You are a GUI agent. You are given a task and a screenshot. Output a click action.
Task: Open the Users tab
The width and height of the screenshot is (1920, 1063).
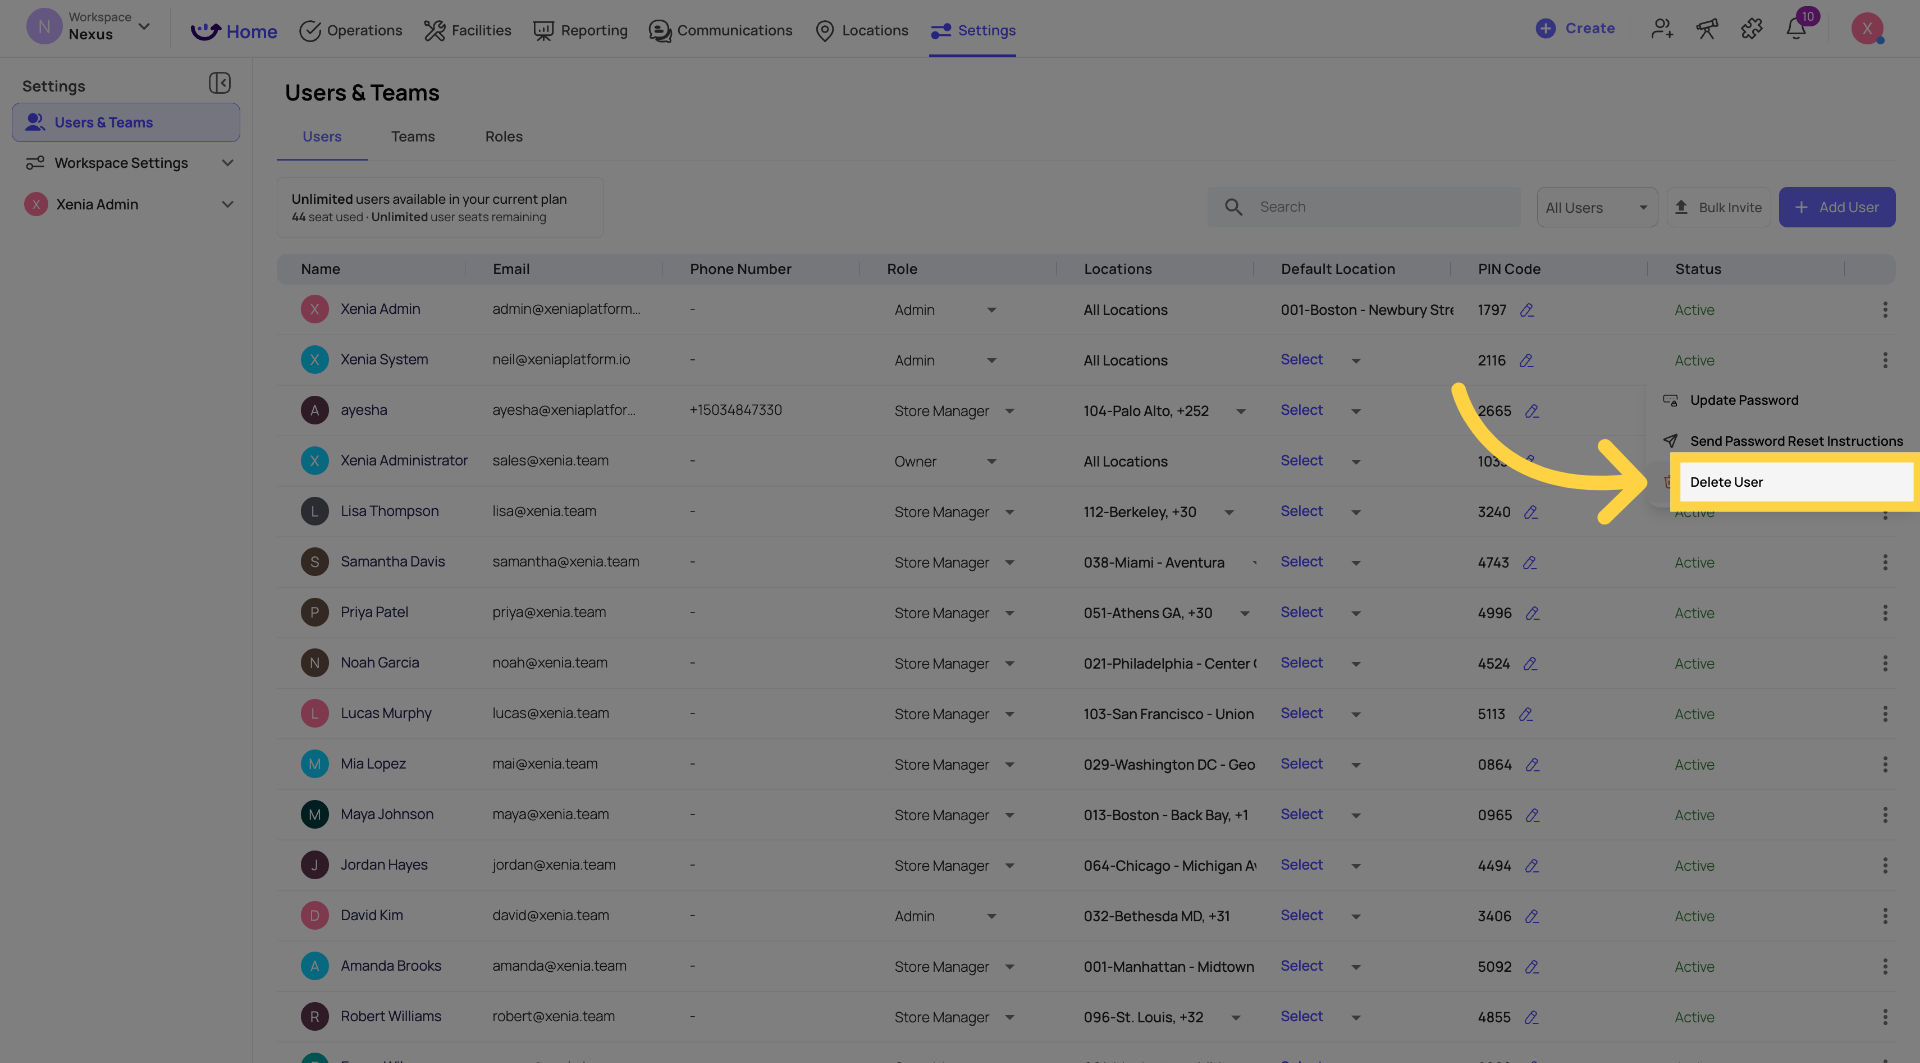[322, 137]
